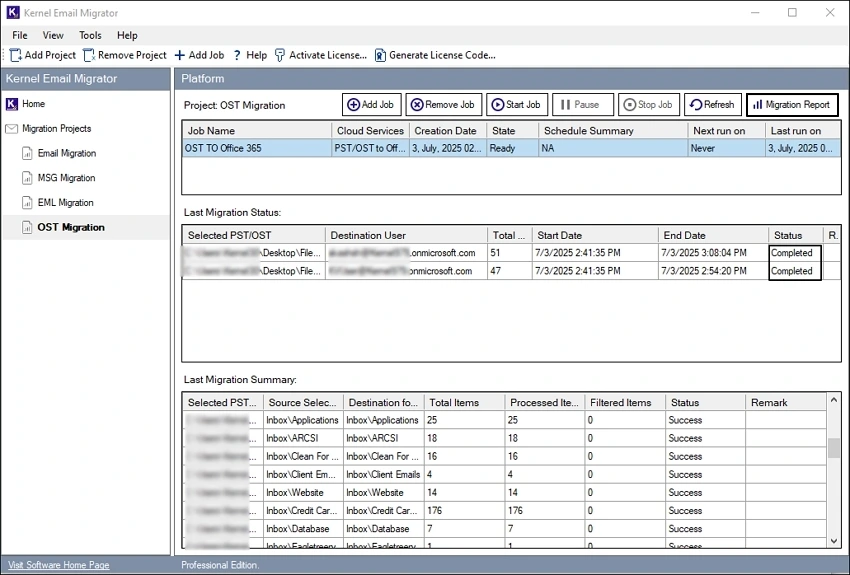The image size is (850, 575).
Task: Select the OST Migration project
Action: (x=71, y=227)
